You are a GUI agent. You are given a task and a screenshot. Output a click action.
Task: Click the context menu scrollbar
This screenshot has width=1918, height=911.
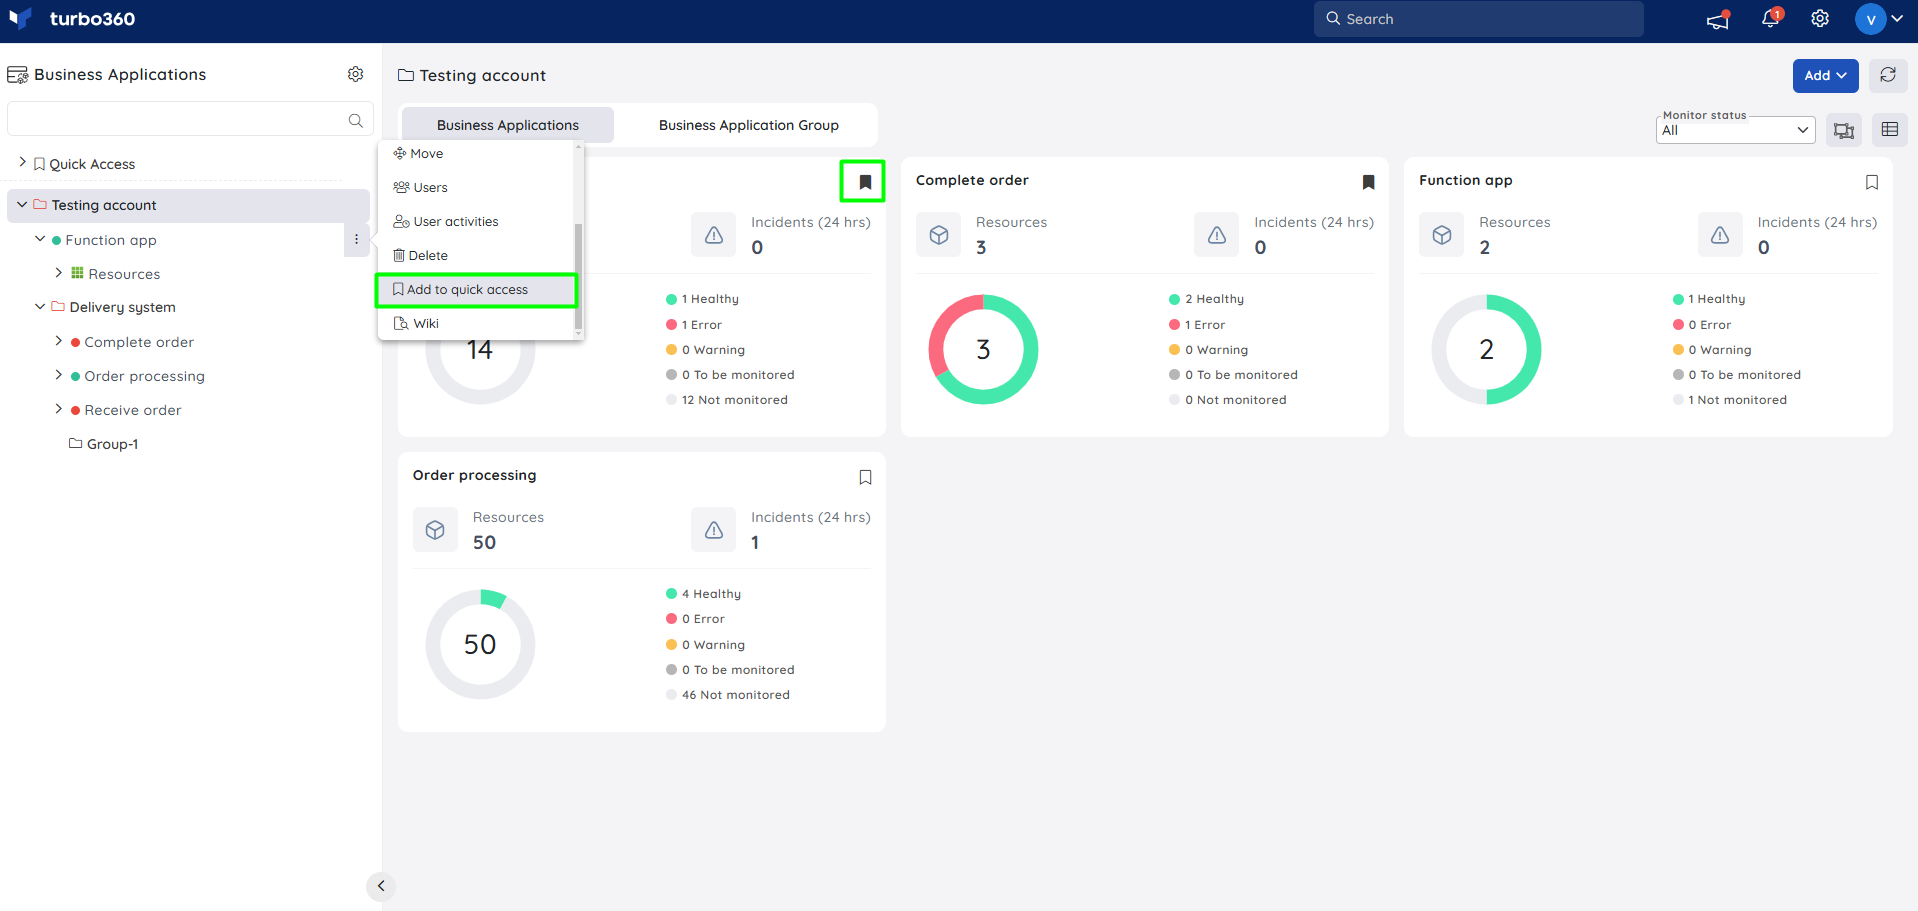click(578, 275)
